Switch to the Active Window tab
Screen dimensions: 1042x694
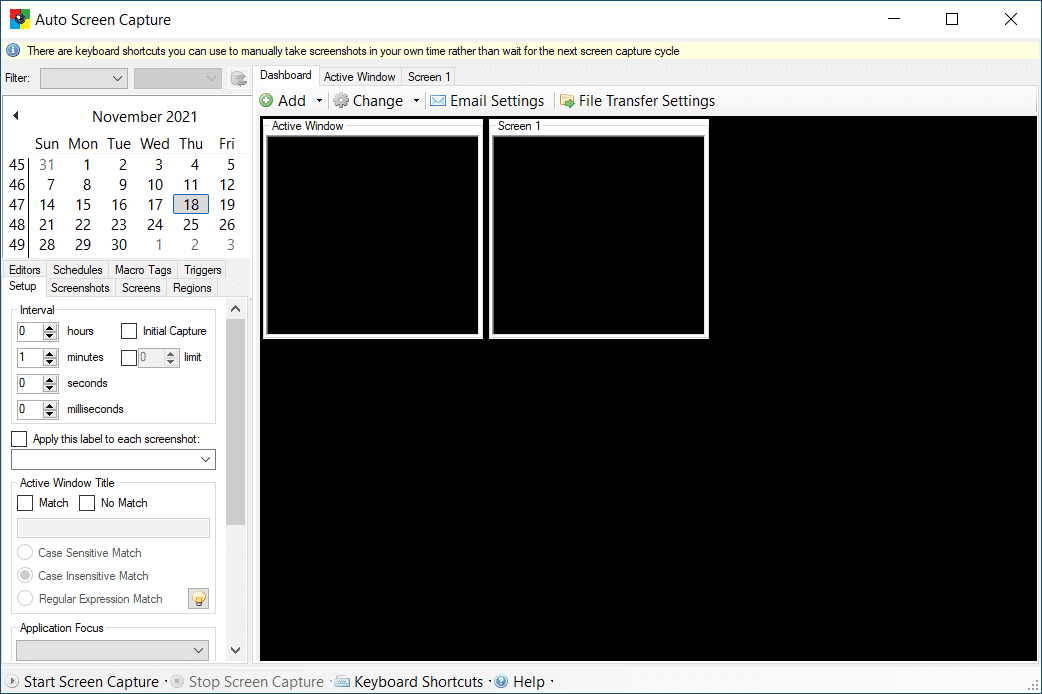[360, 77]
